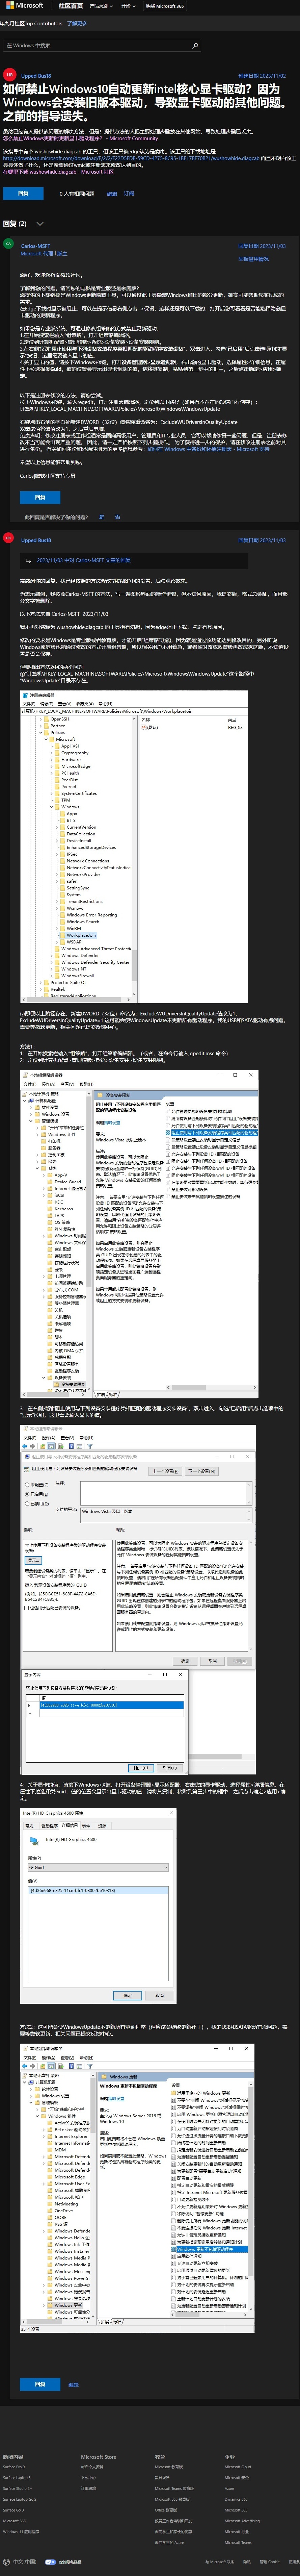Image resolution: width=300 pixels, height=2576 pixels.
Task: Open the 如何在 Windows 中备份和还原注册表 support link
Action: click(208, 449)
